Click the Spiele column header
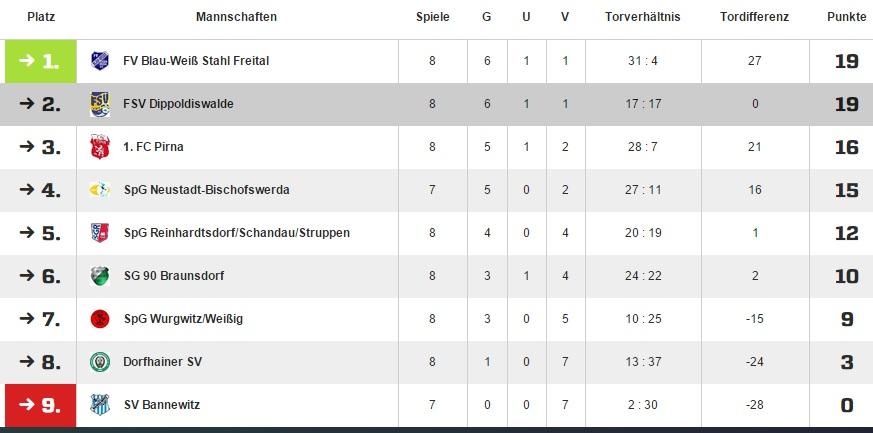 pos(433,17)
